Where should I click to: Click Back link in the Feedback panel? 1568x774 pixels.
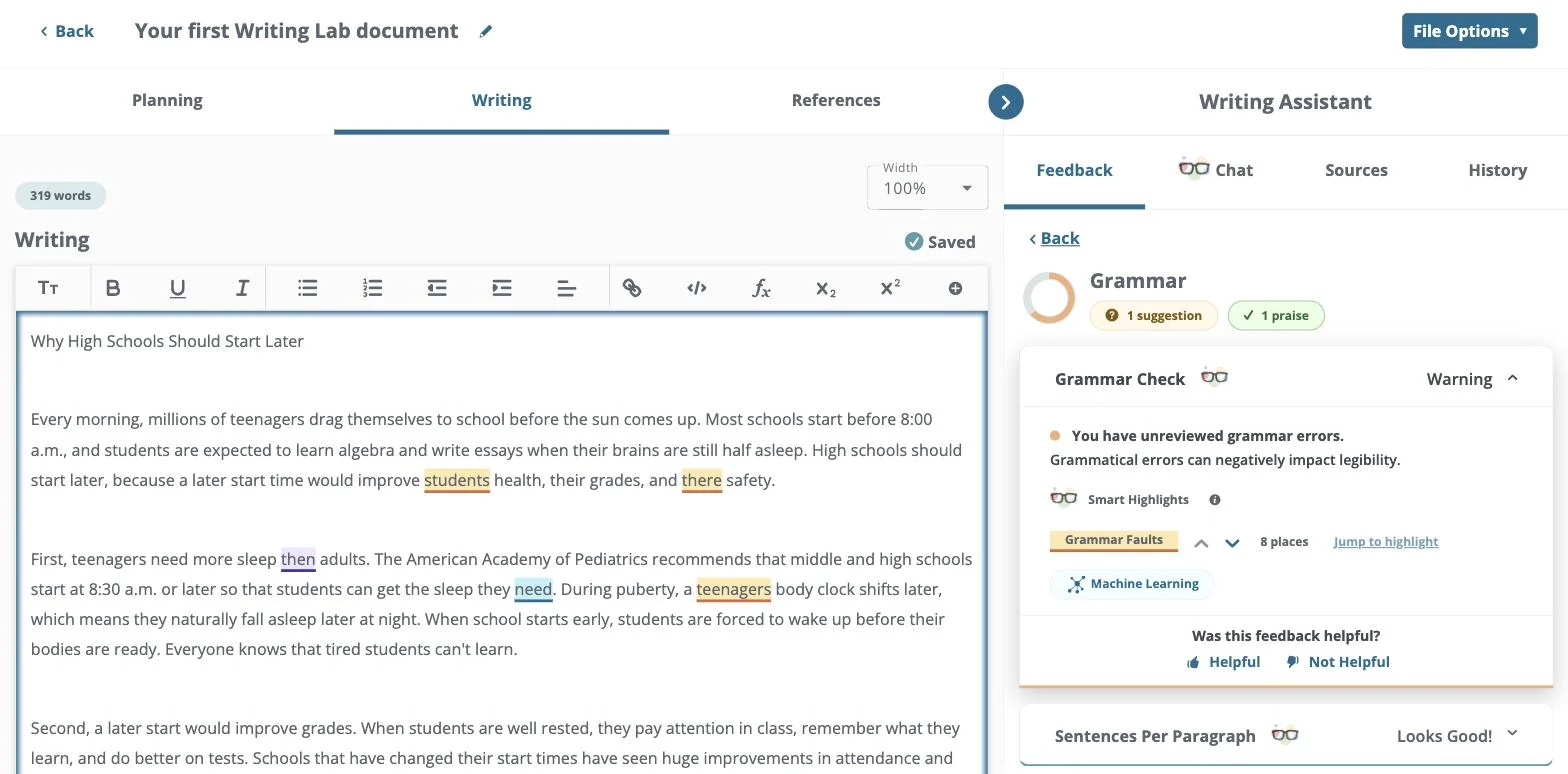tap(1054, 238)
